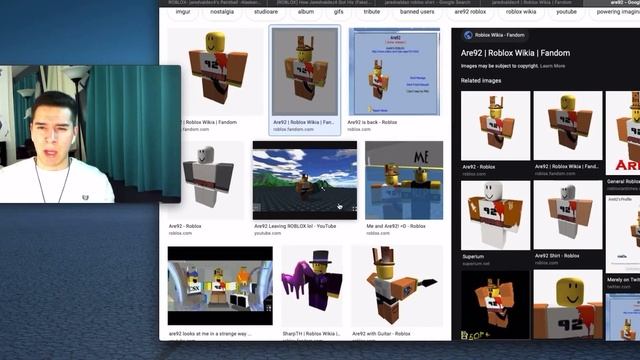Click youtube.com source under Are92 Leaving result
This screenshot has height=360, width=640.
[267, 233]
